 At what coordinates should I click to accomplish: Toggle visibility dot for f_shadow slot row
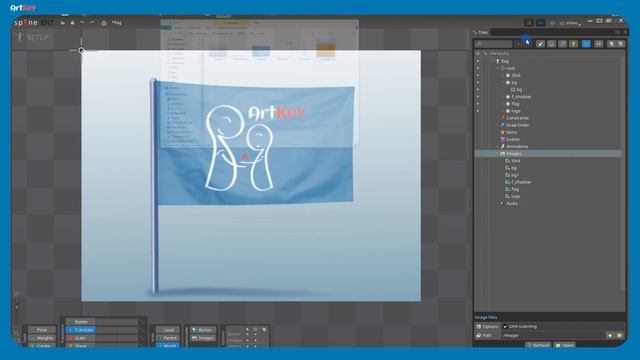[x=478, y=97]
